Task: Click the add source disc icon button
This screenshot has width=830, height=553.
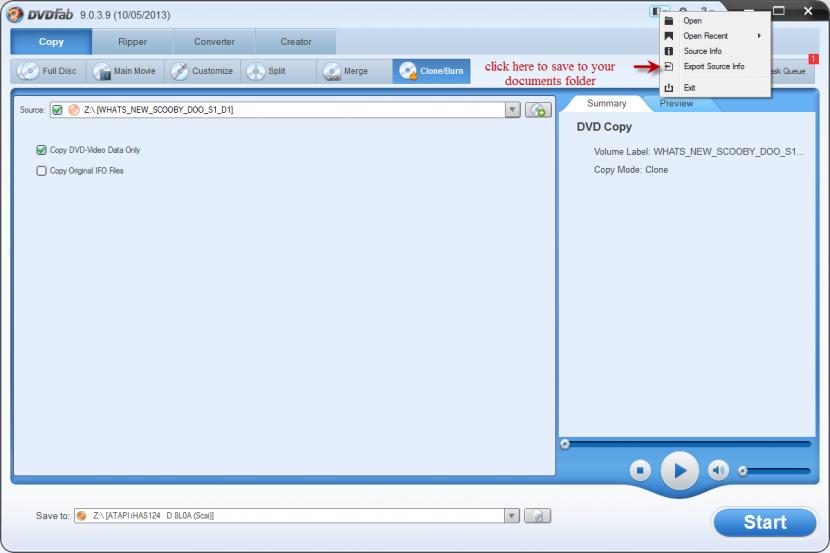Action: tap(538, 110)
